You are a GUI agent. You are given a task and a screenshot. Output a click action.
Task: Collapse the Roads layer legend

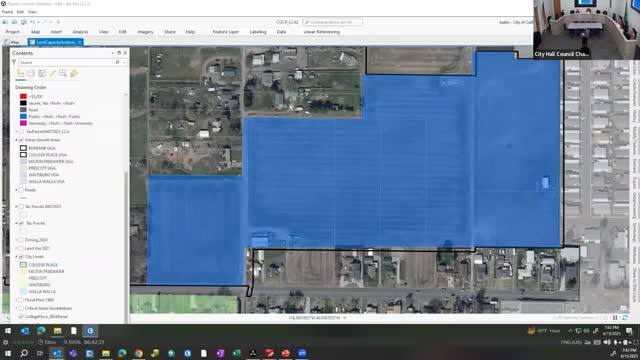tap(17, 190)
